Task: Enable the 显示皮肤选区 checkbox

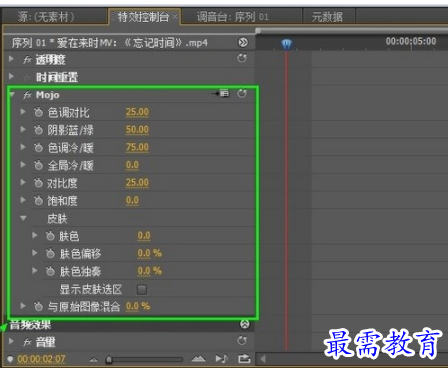Action: click(x=142, y=289)
